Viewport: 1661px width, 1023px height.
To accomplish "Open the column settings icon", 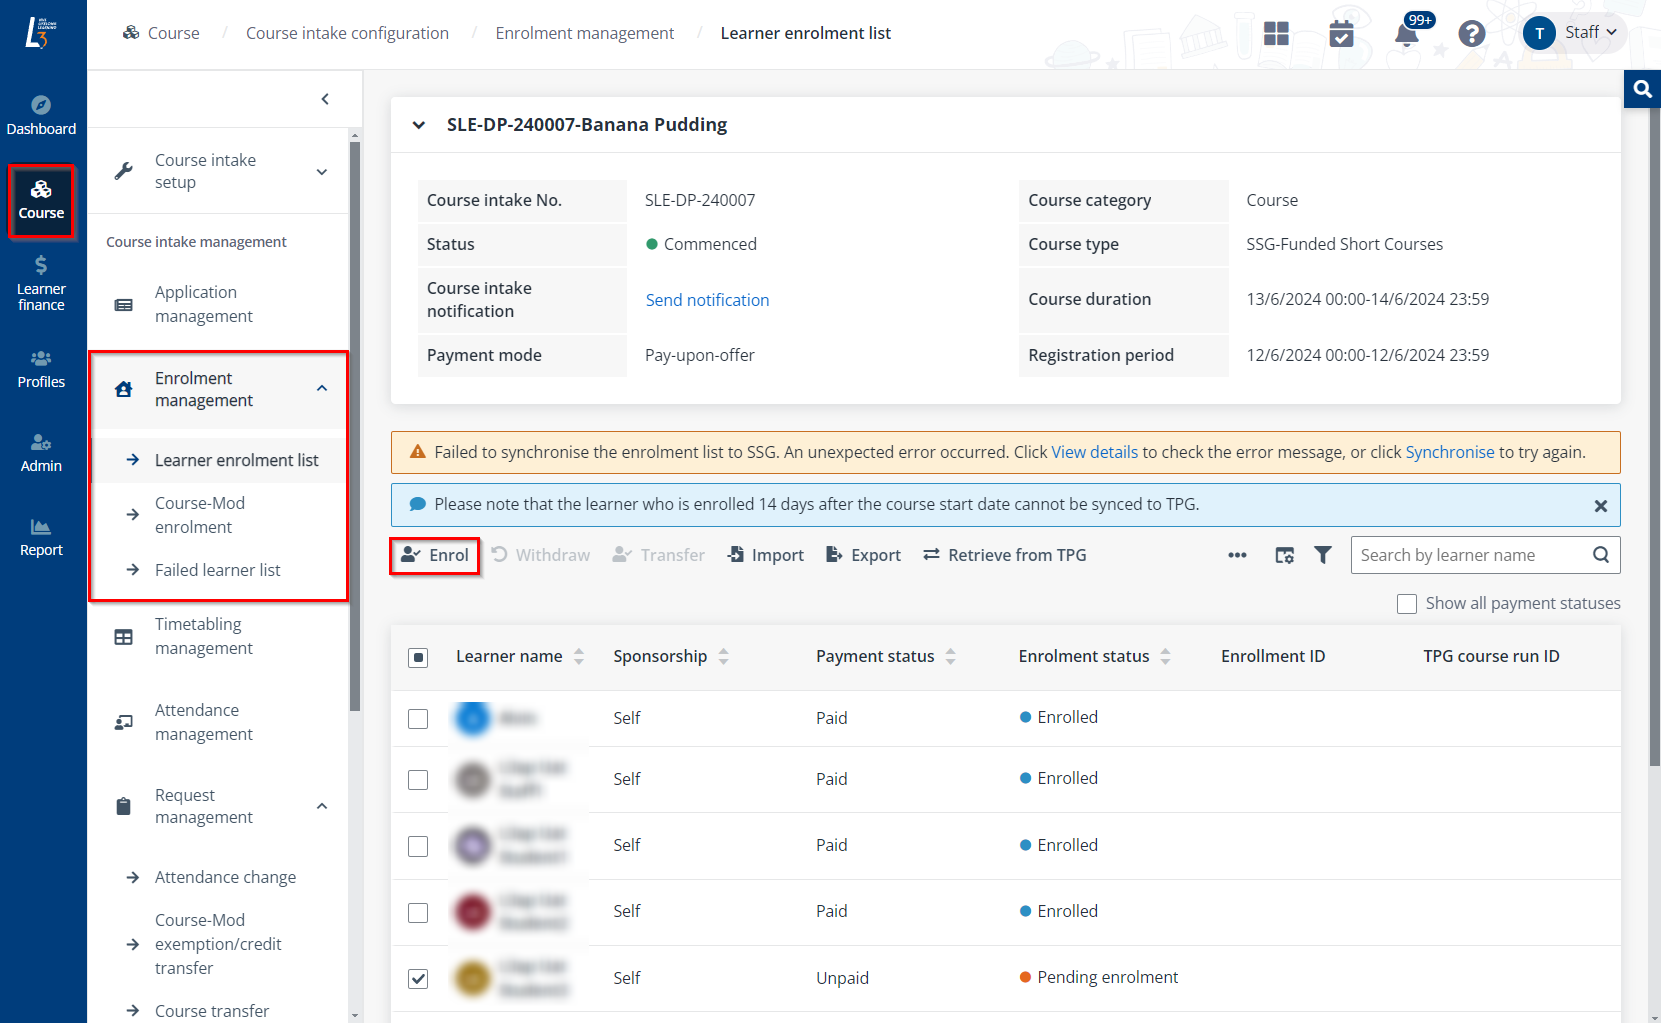I will 1285,555.
